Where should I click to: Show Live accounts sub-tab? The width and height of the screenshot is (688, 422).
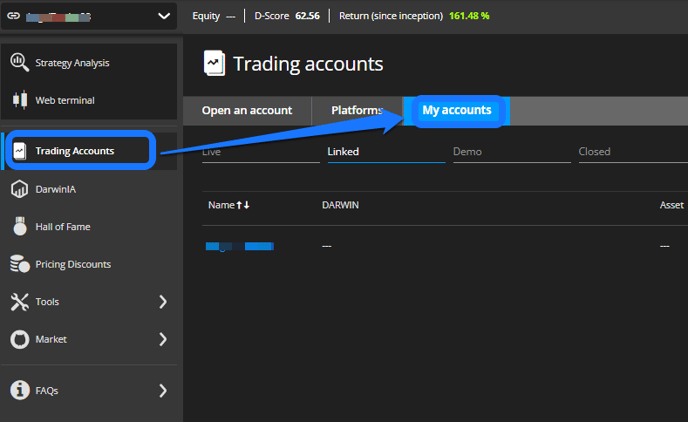point(261,152)
